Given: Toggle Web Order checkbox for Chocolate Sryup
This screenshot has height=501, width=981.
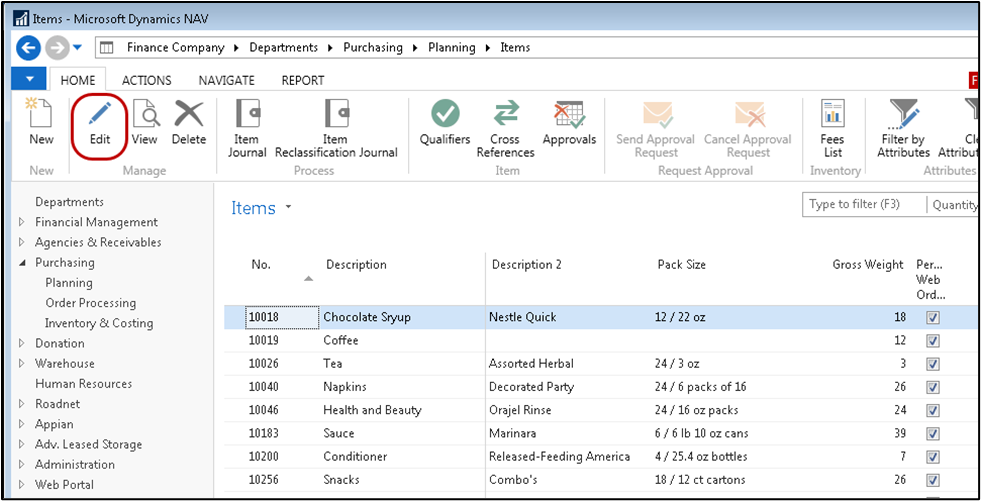Looking at the screenshot, I should tap(933, 318).
